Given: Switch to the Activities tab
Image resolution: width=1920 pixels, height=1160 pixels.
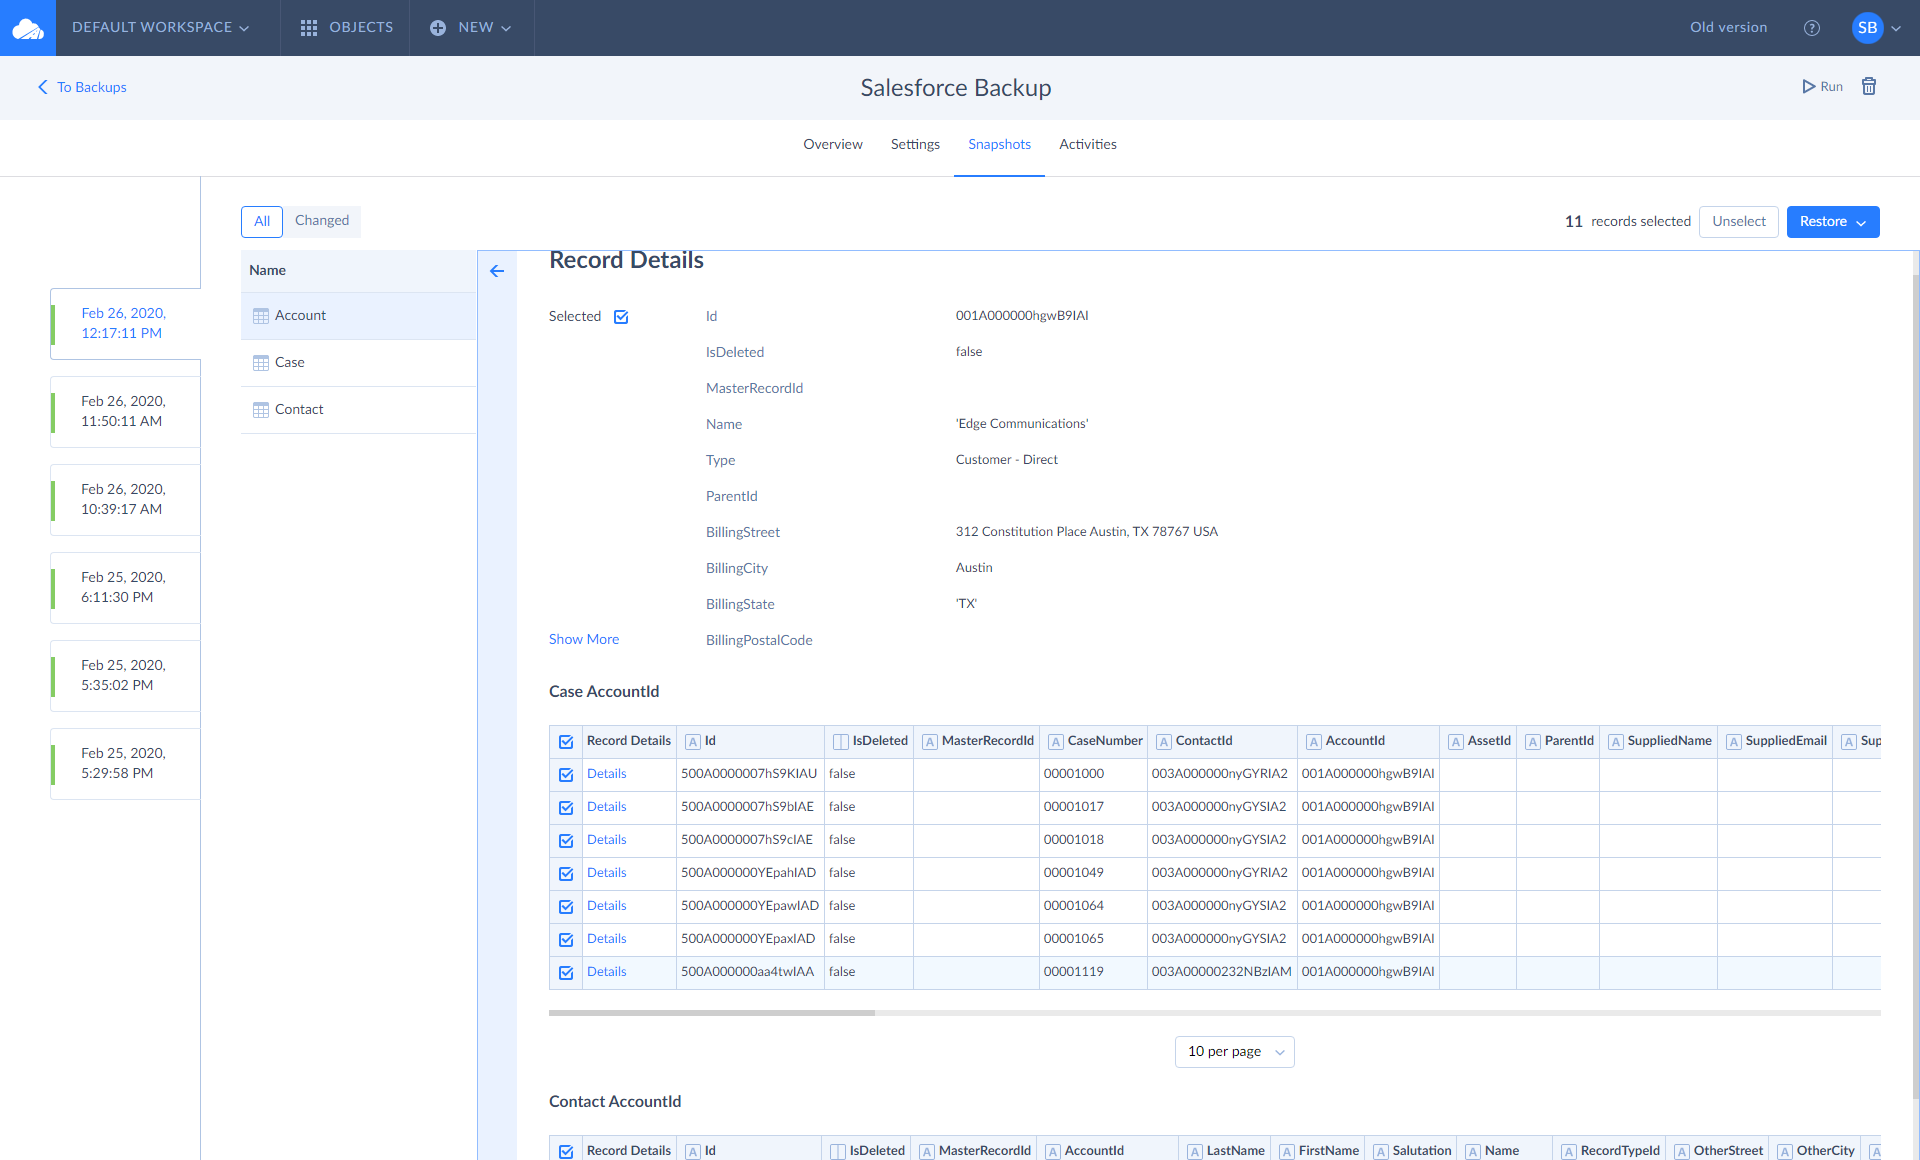Looking at the screenshot, I should (1087, 145).
